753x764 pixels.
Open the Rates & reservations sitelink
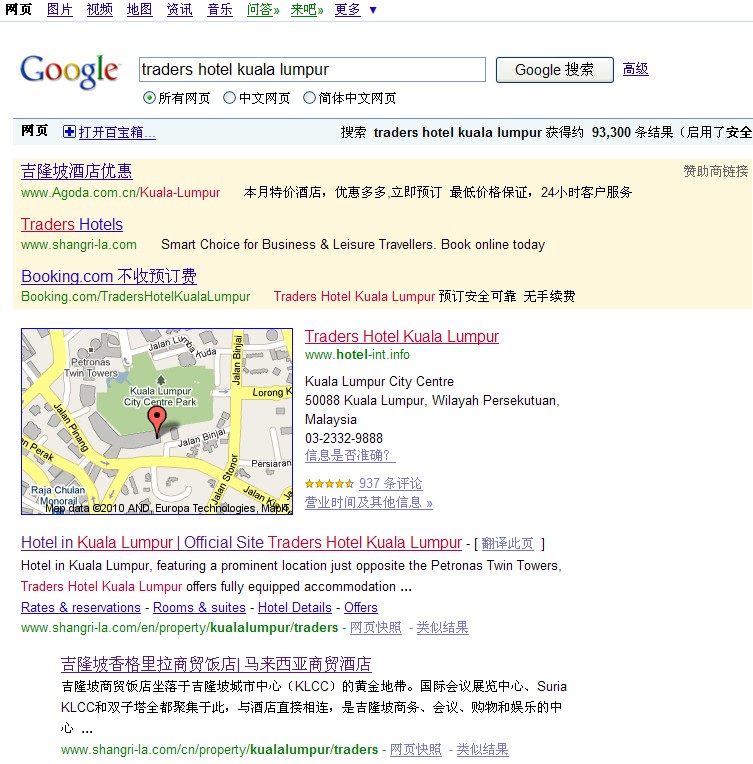coord(80,608)
